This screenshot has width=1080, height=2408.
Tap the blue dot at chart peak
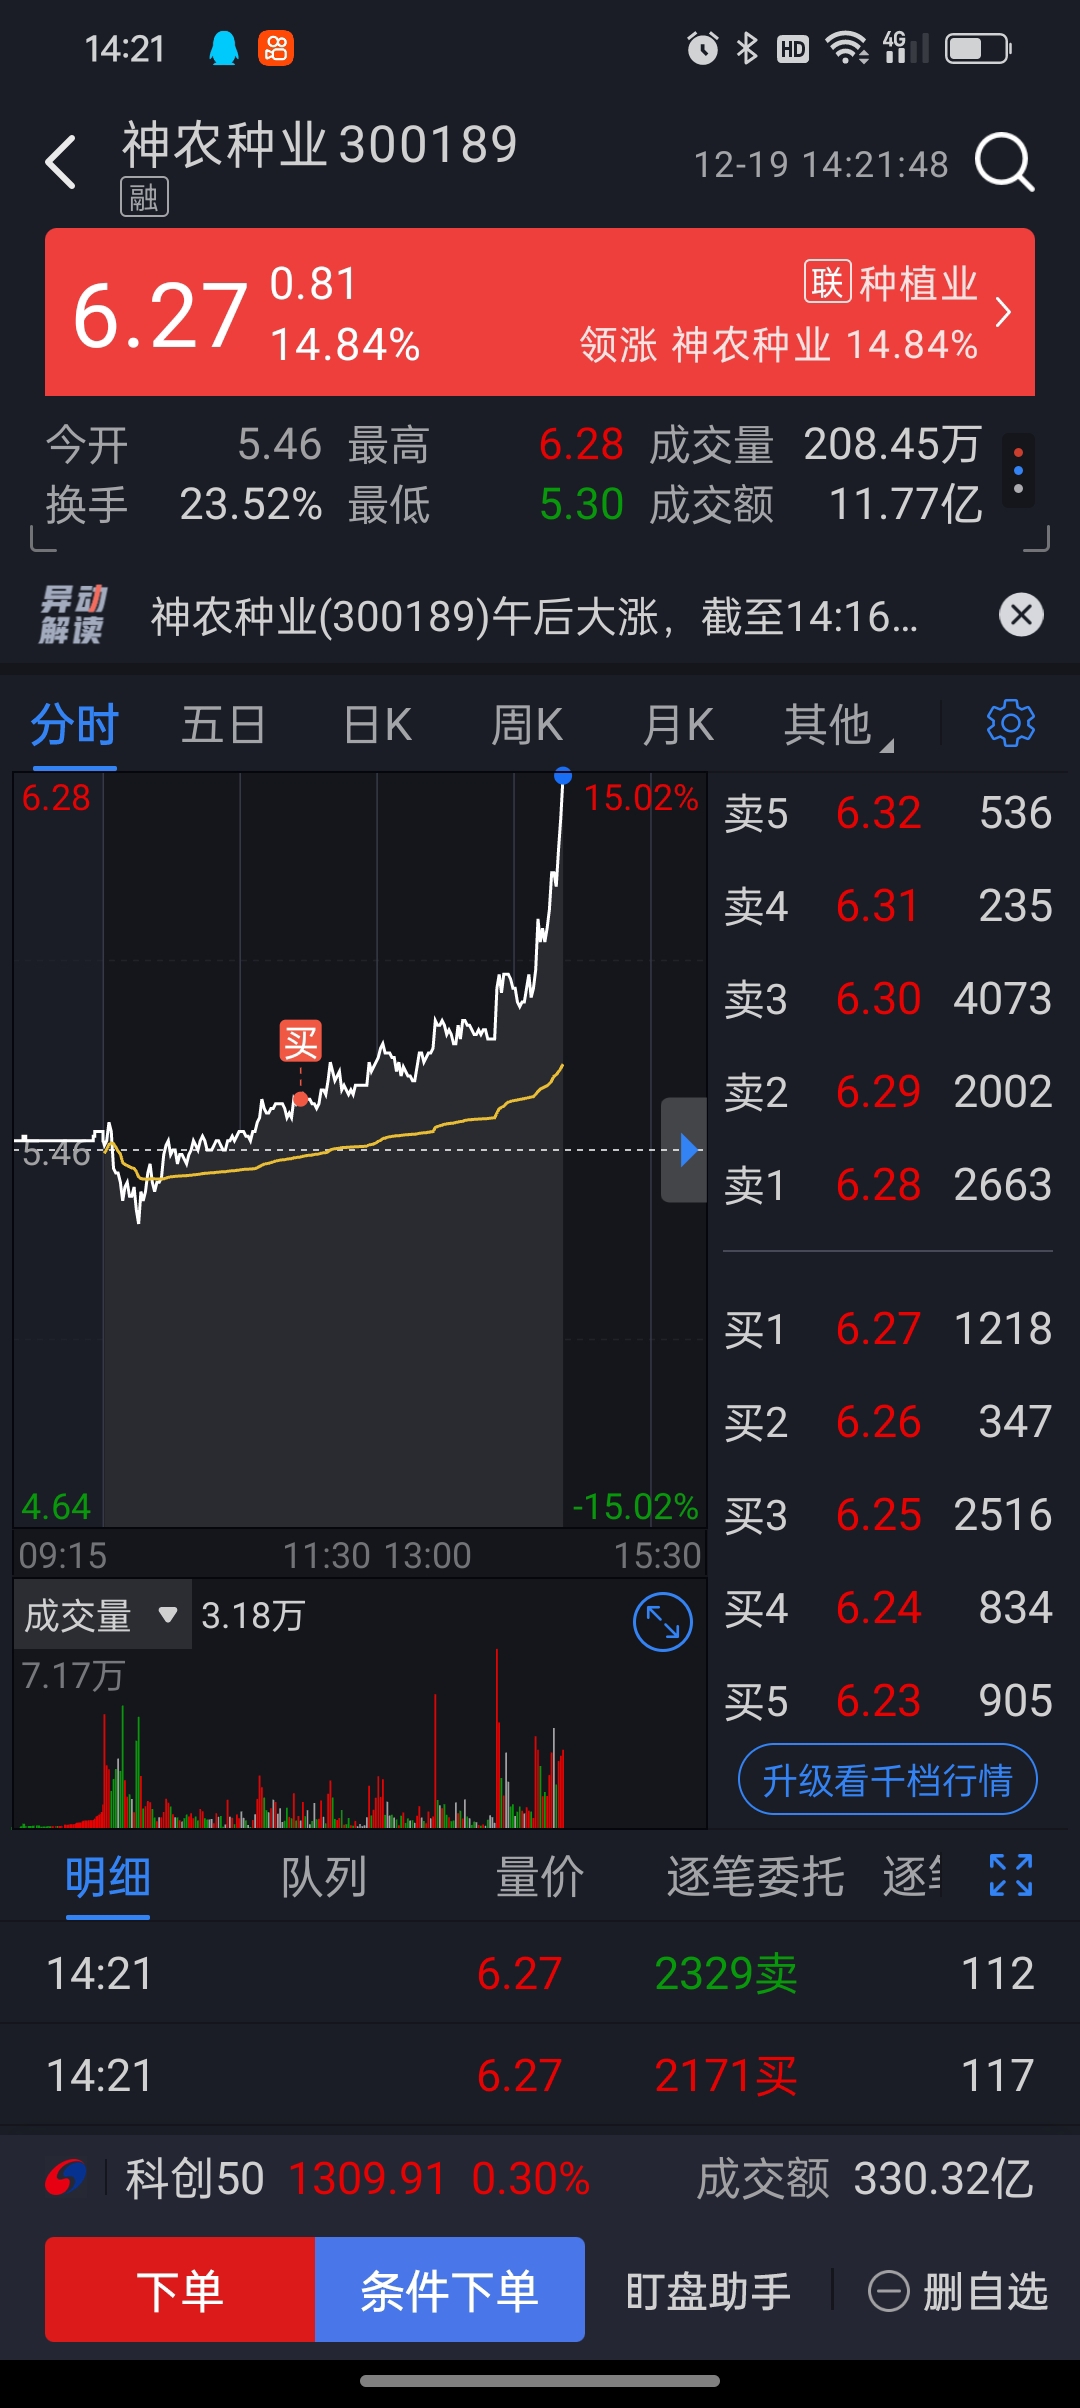[x=563, y=776]
